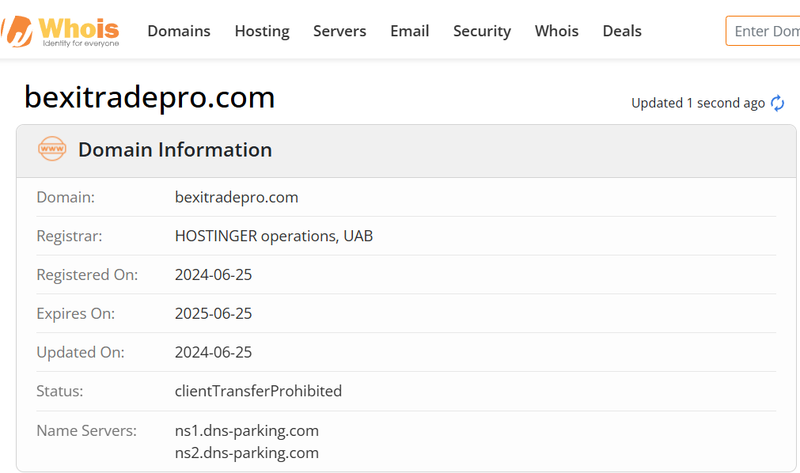Open the Whois logo homepage
Viewport: 800px width, 473px height.
pos(60,31)
